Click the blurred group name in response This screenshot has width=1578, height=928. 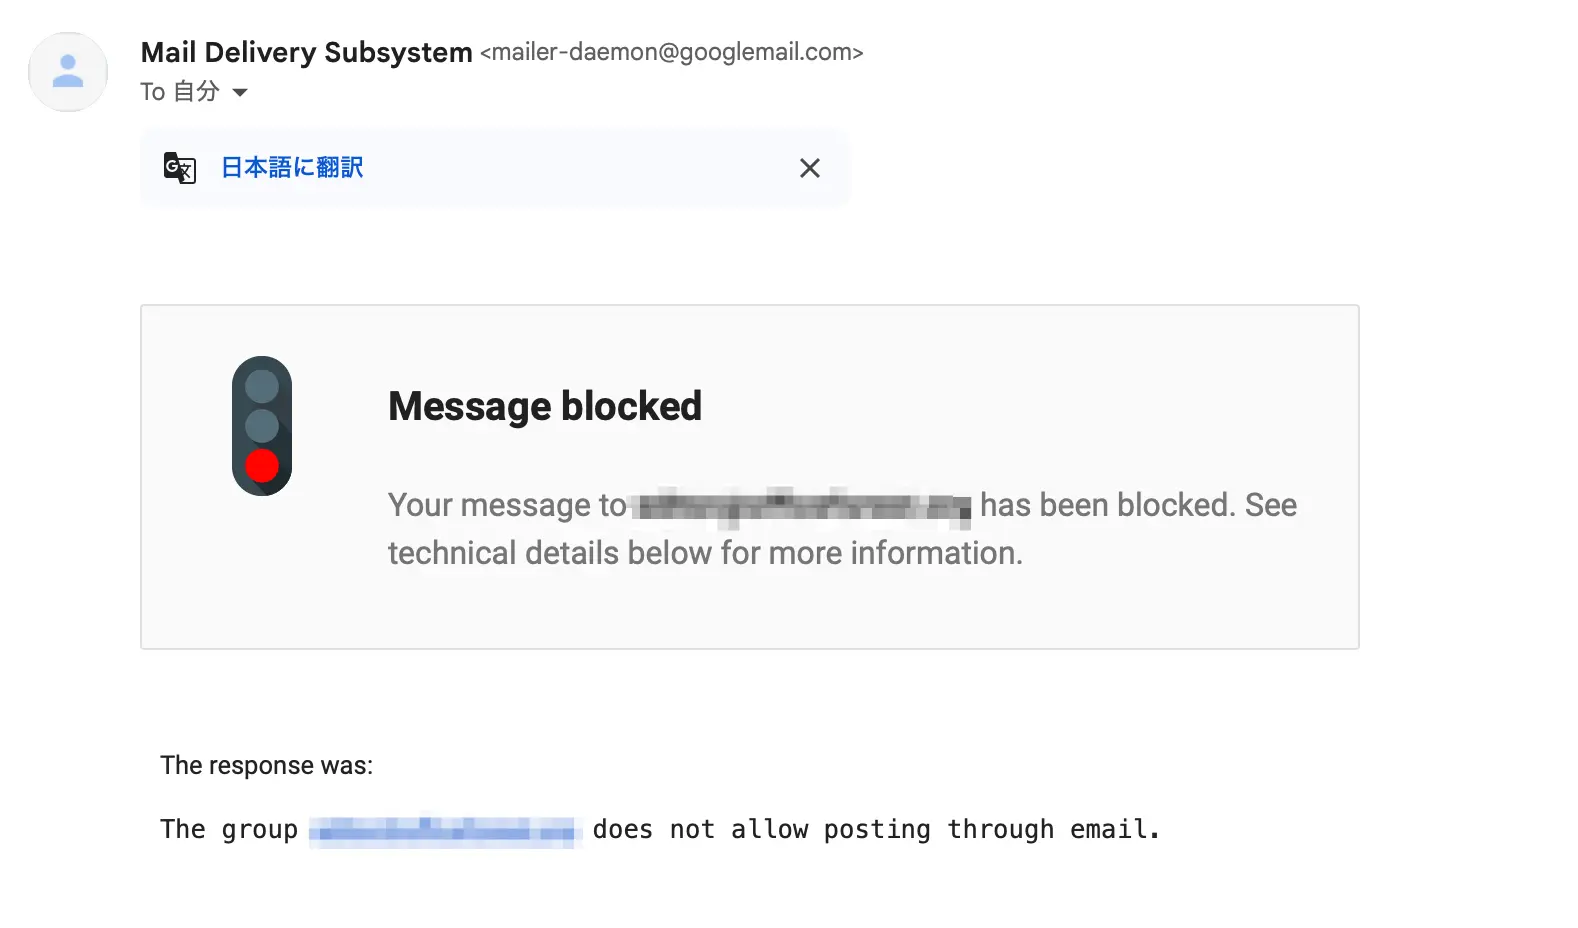(445, 831)
